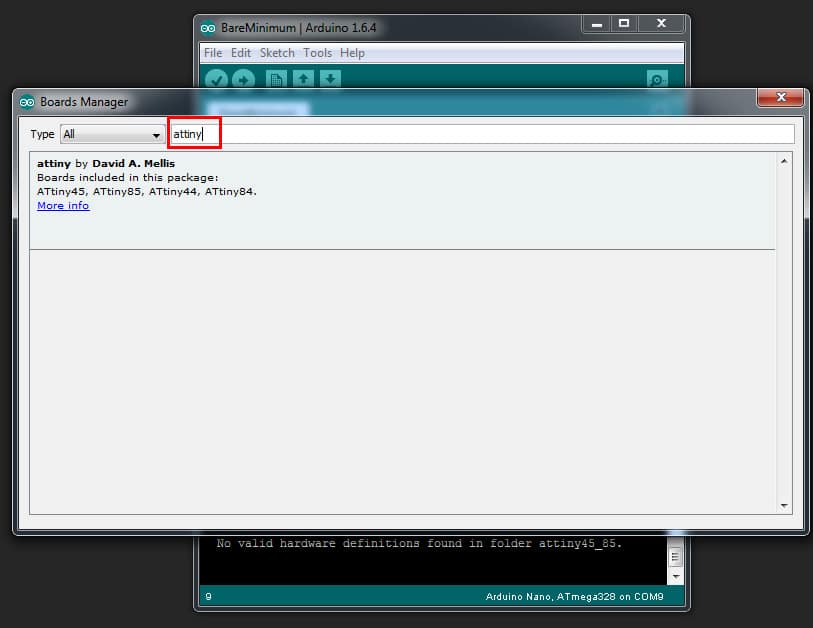Open the Edit menu
This screenshot has width=813, height=628.
point(241,53)
